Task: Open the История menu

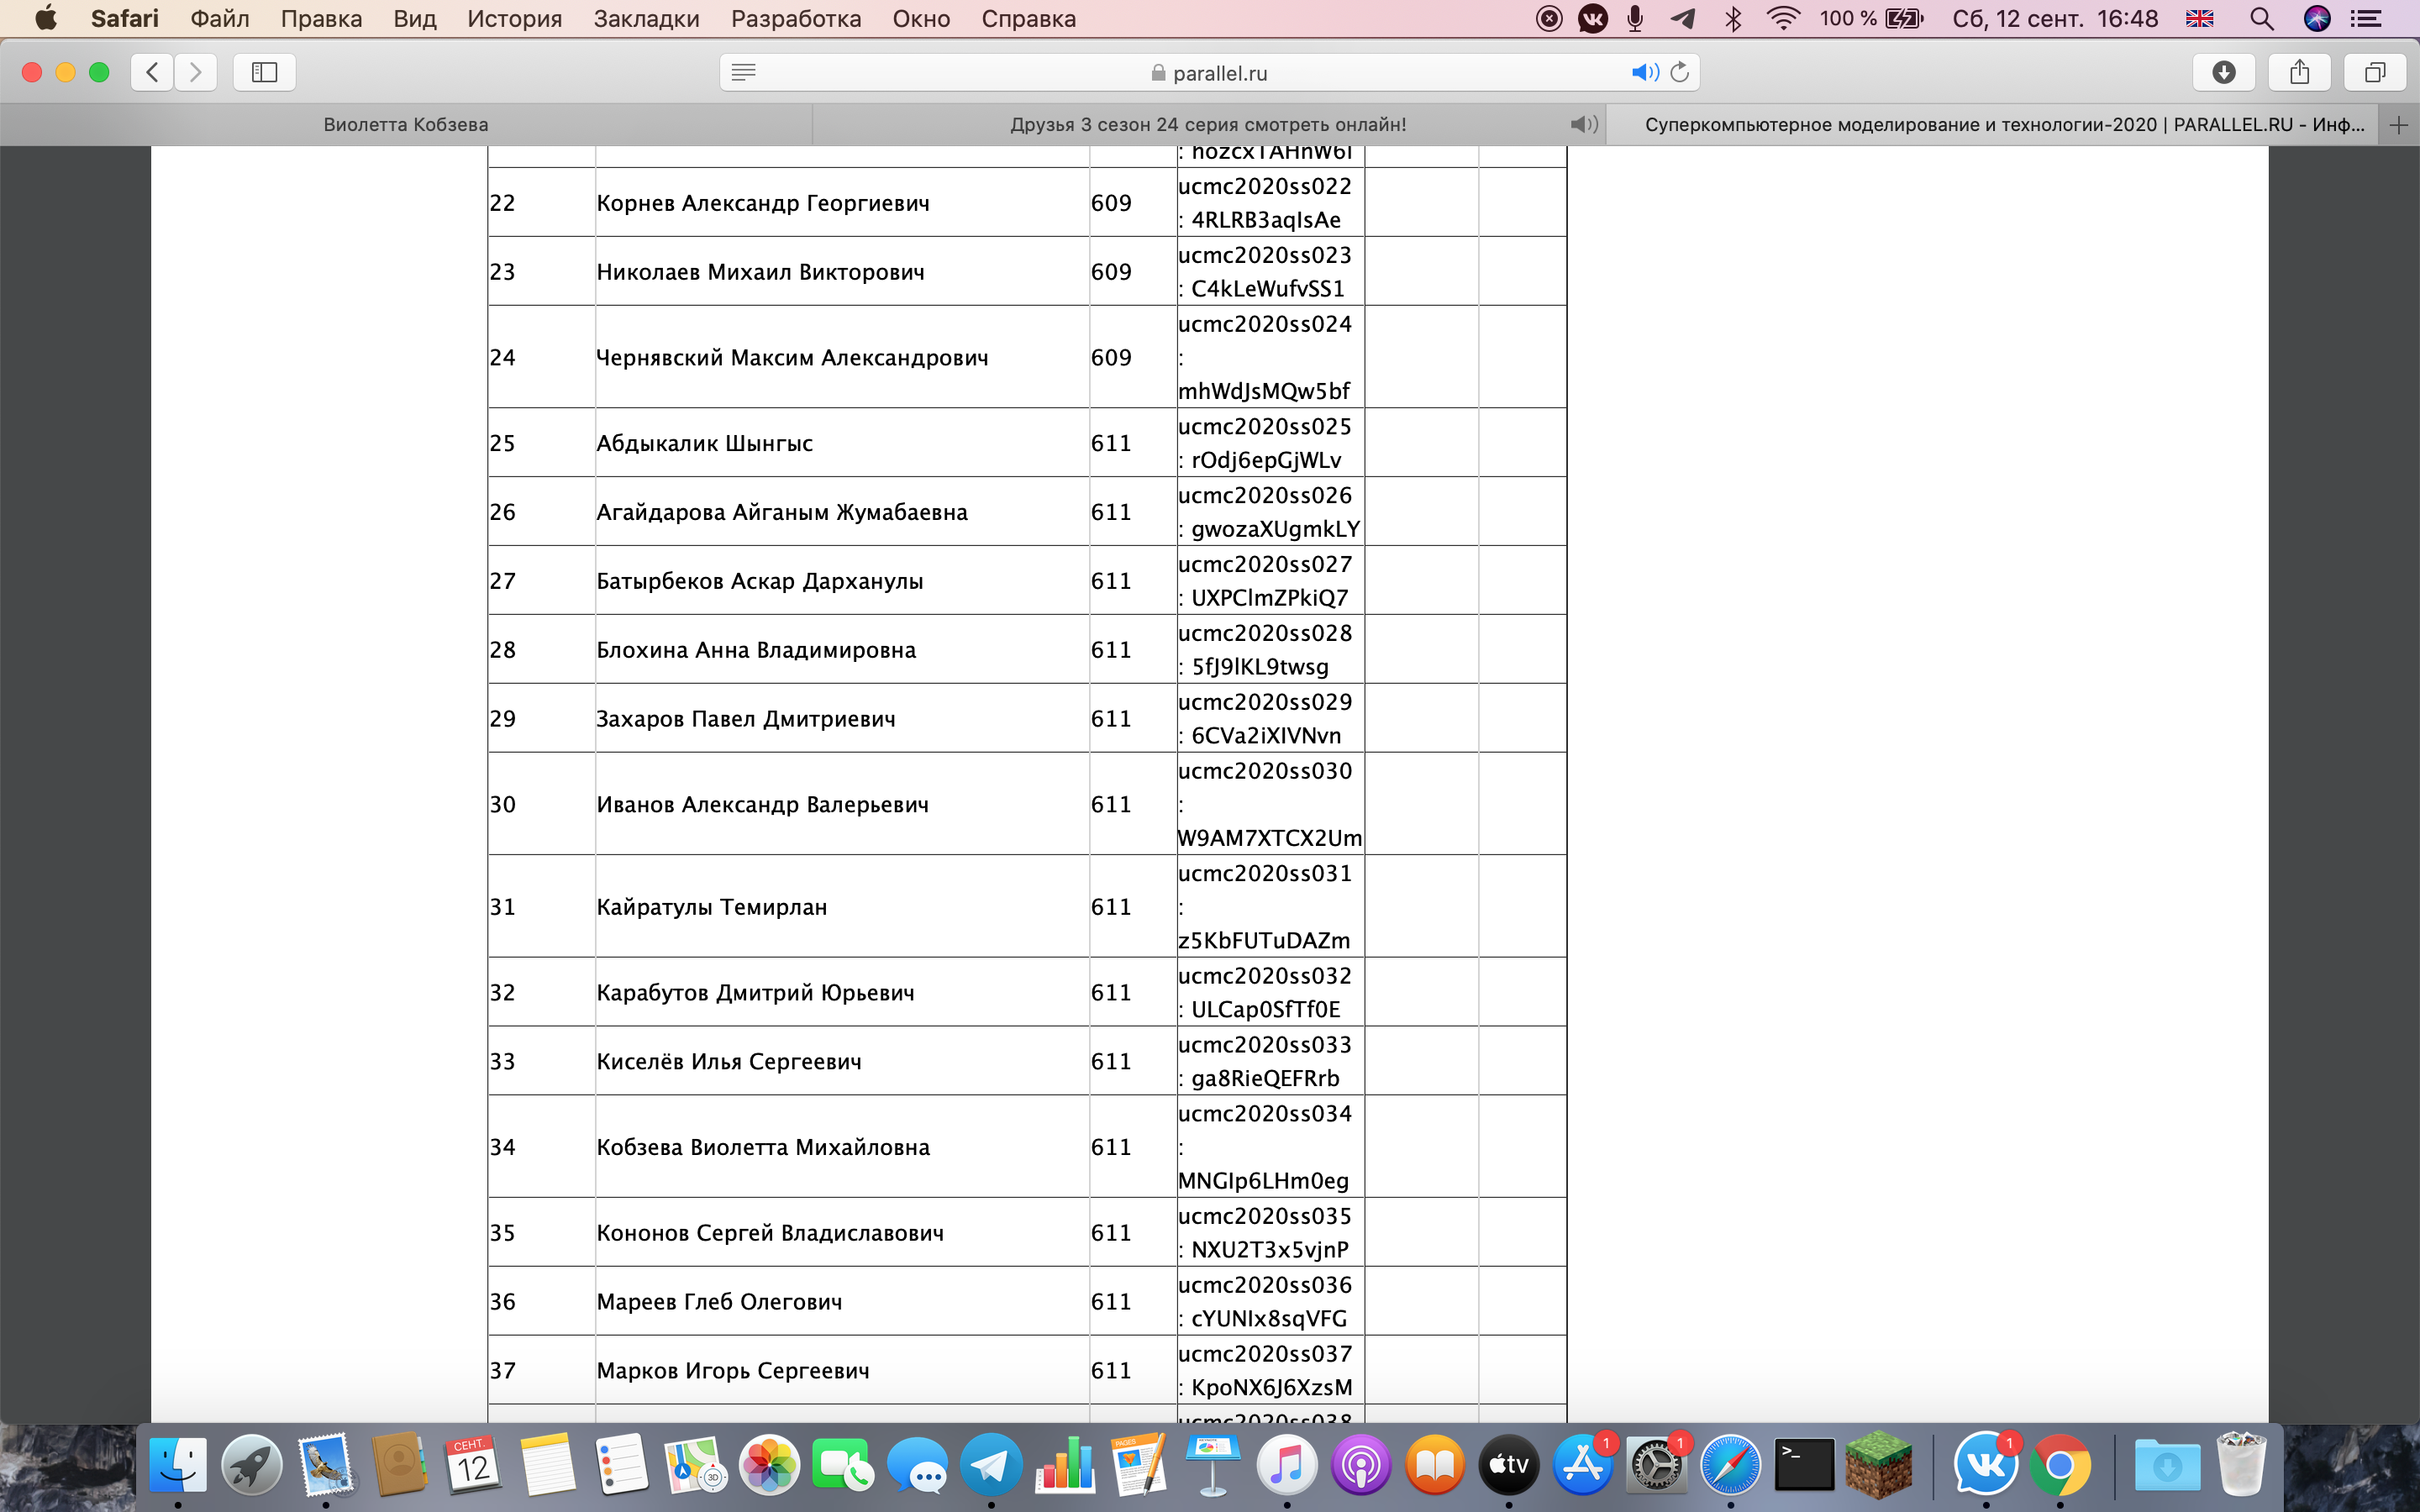Action: [514, 18]
